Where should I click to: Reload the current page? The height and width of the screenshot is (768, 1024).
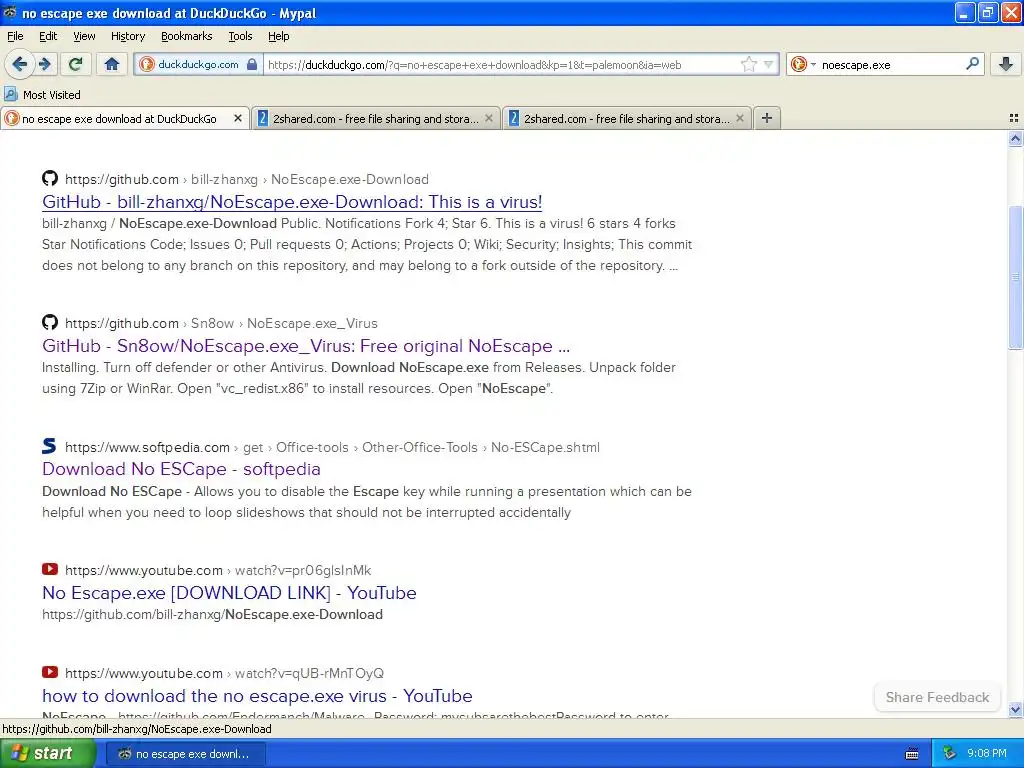pyautogui.click(x=75, y=64)
